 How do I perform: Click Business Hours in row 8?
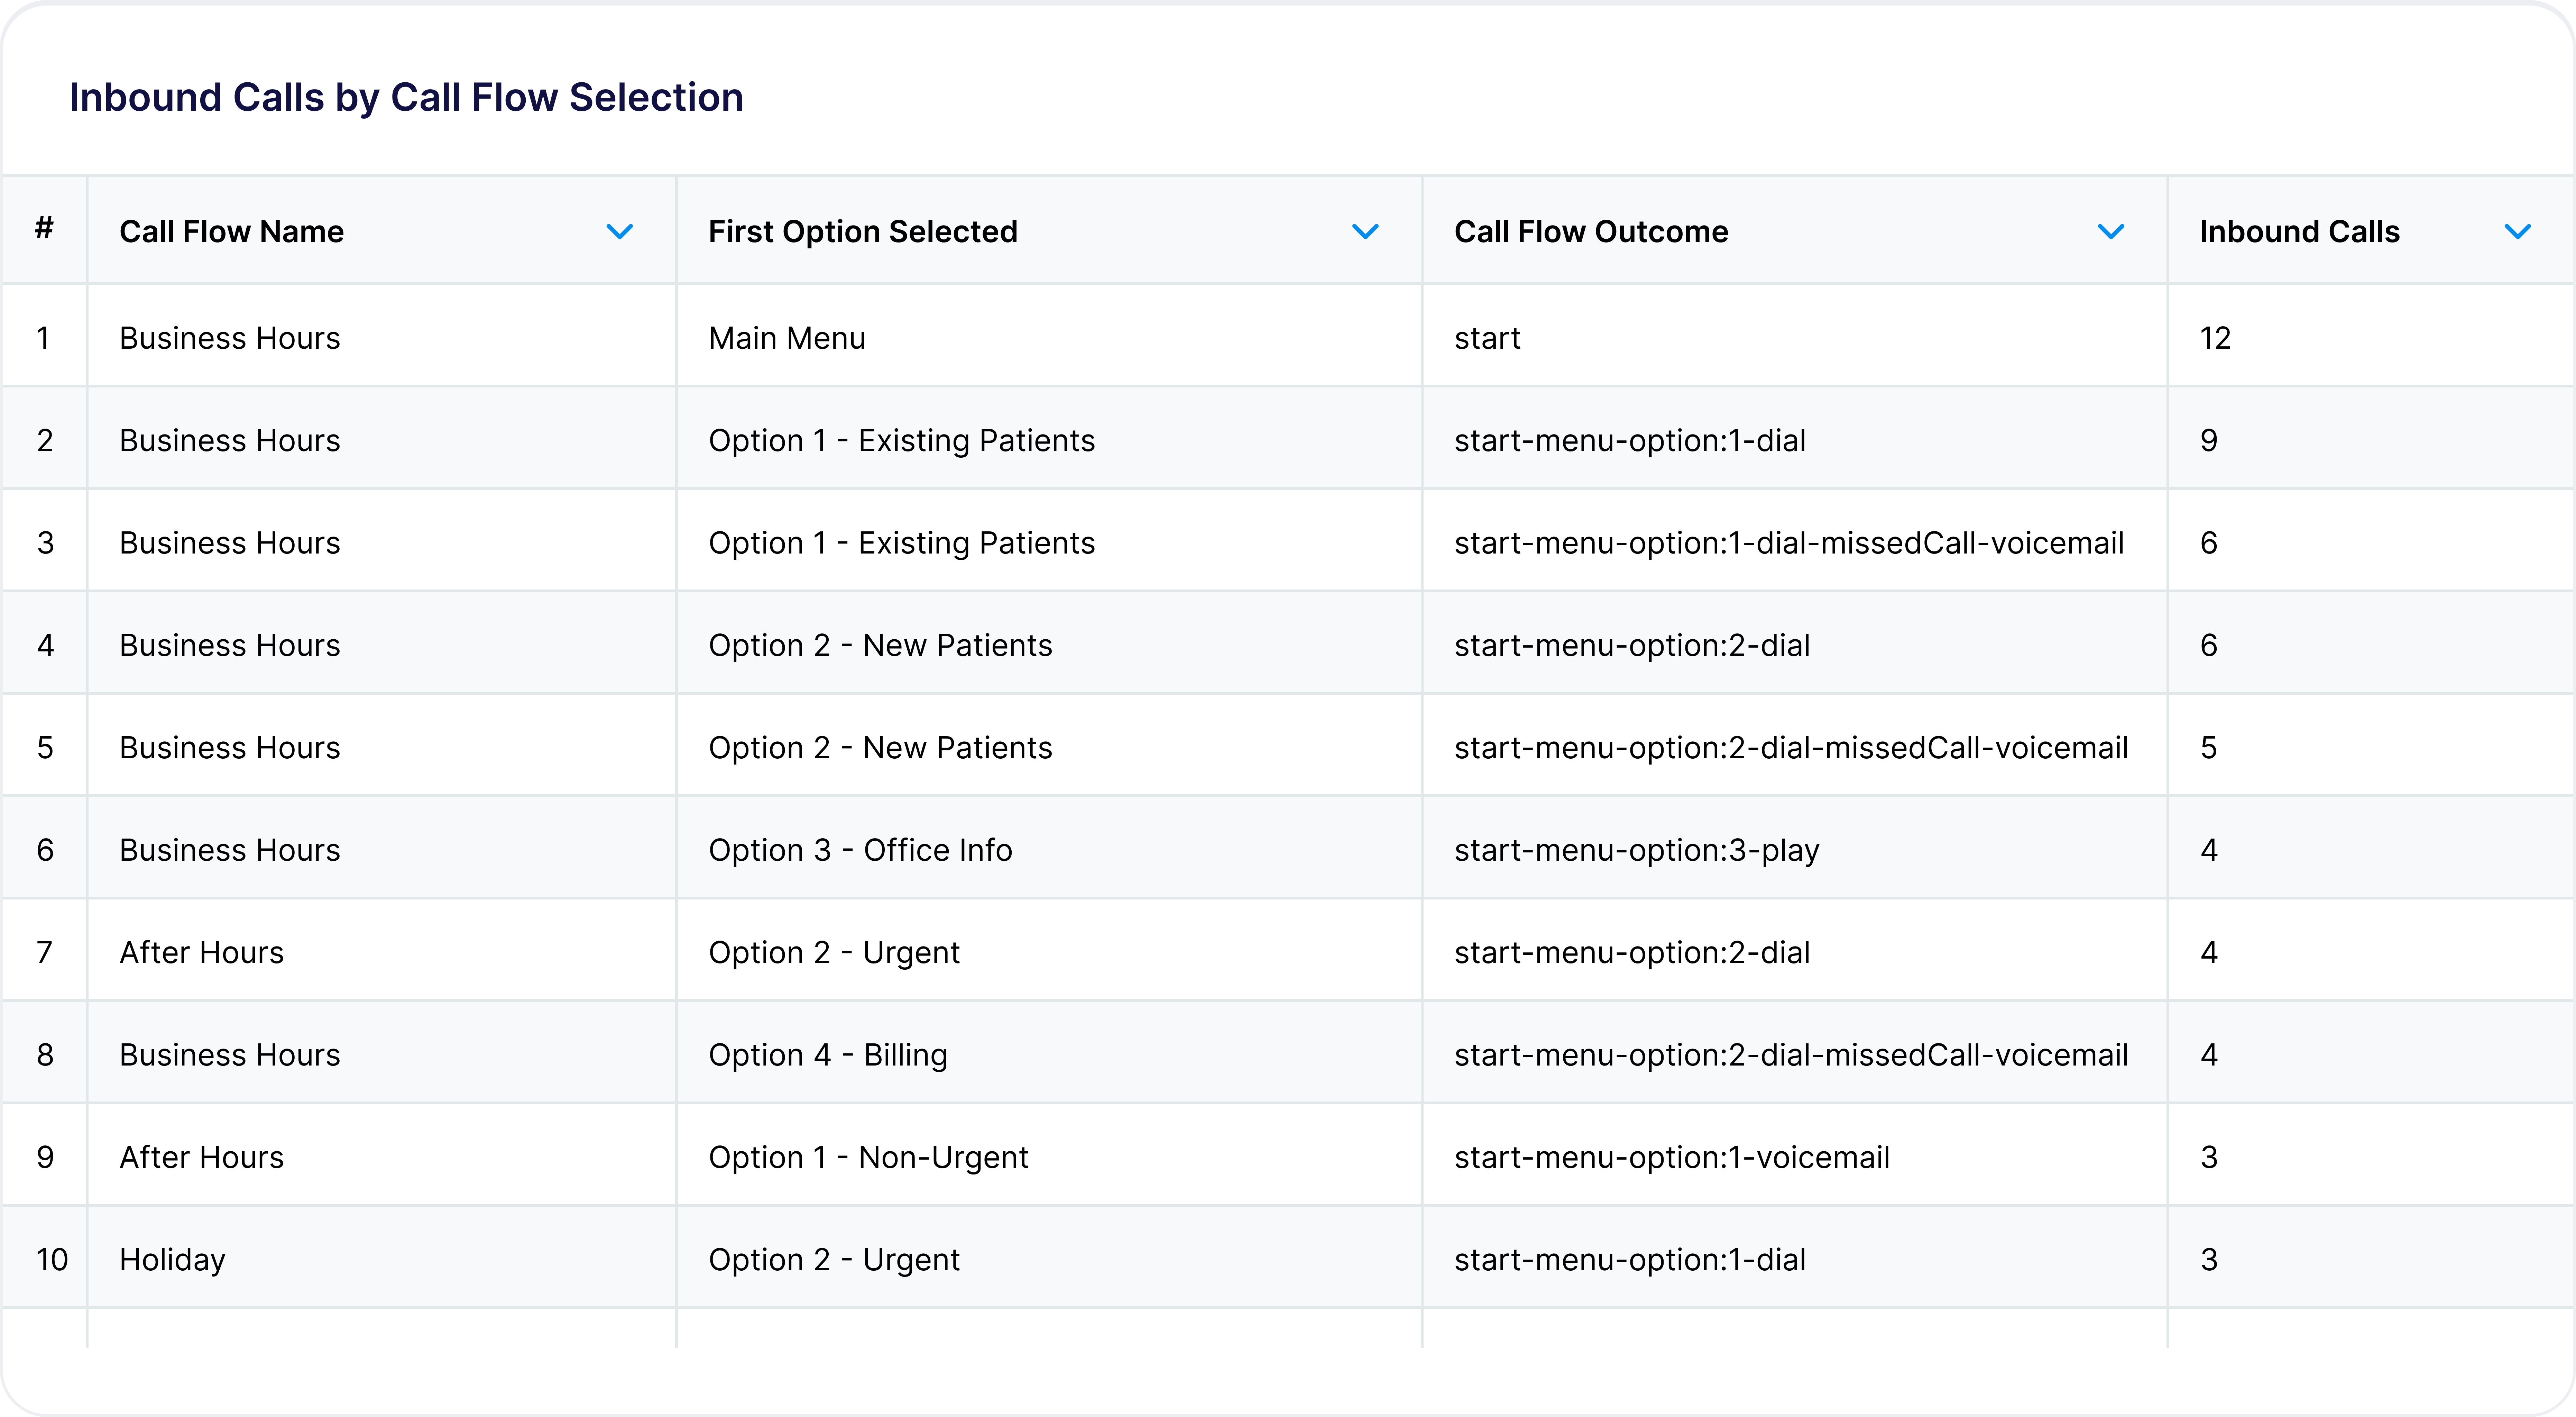point(230,1055)
